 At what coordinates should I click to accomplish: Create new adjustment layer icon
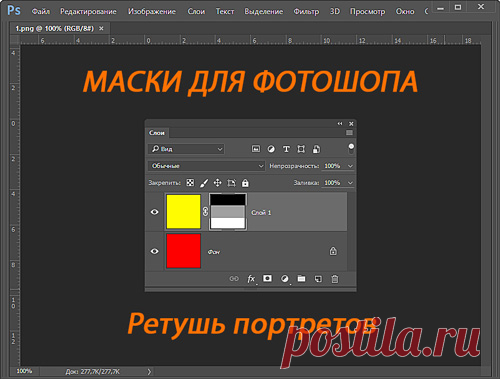284,278
